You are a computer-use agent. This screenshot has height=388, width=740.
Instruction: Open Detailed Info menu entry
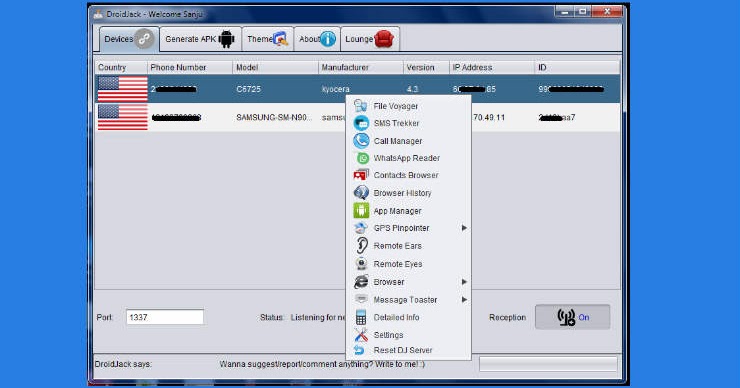click(409, 317)
